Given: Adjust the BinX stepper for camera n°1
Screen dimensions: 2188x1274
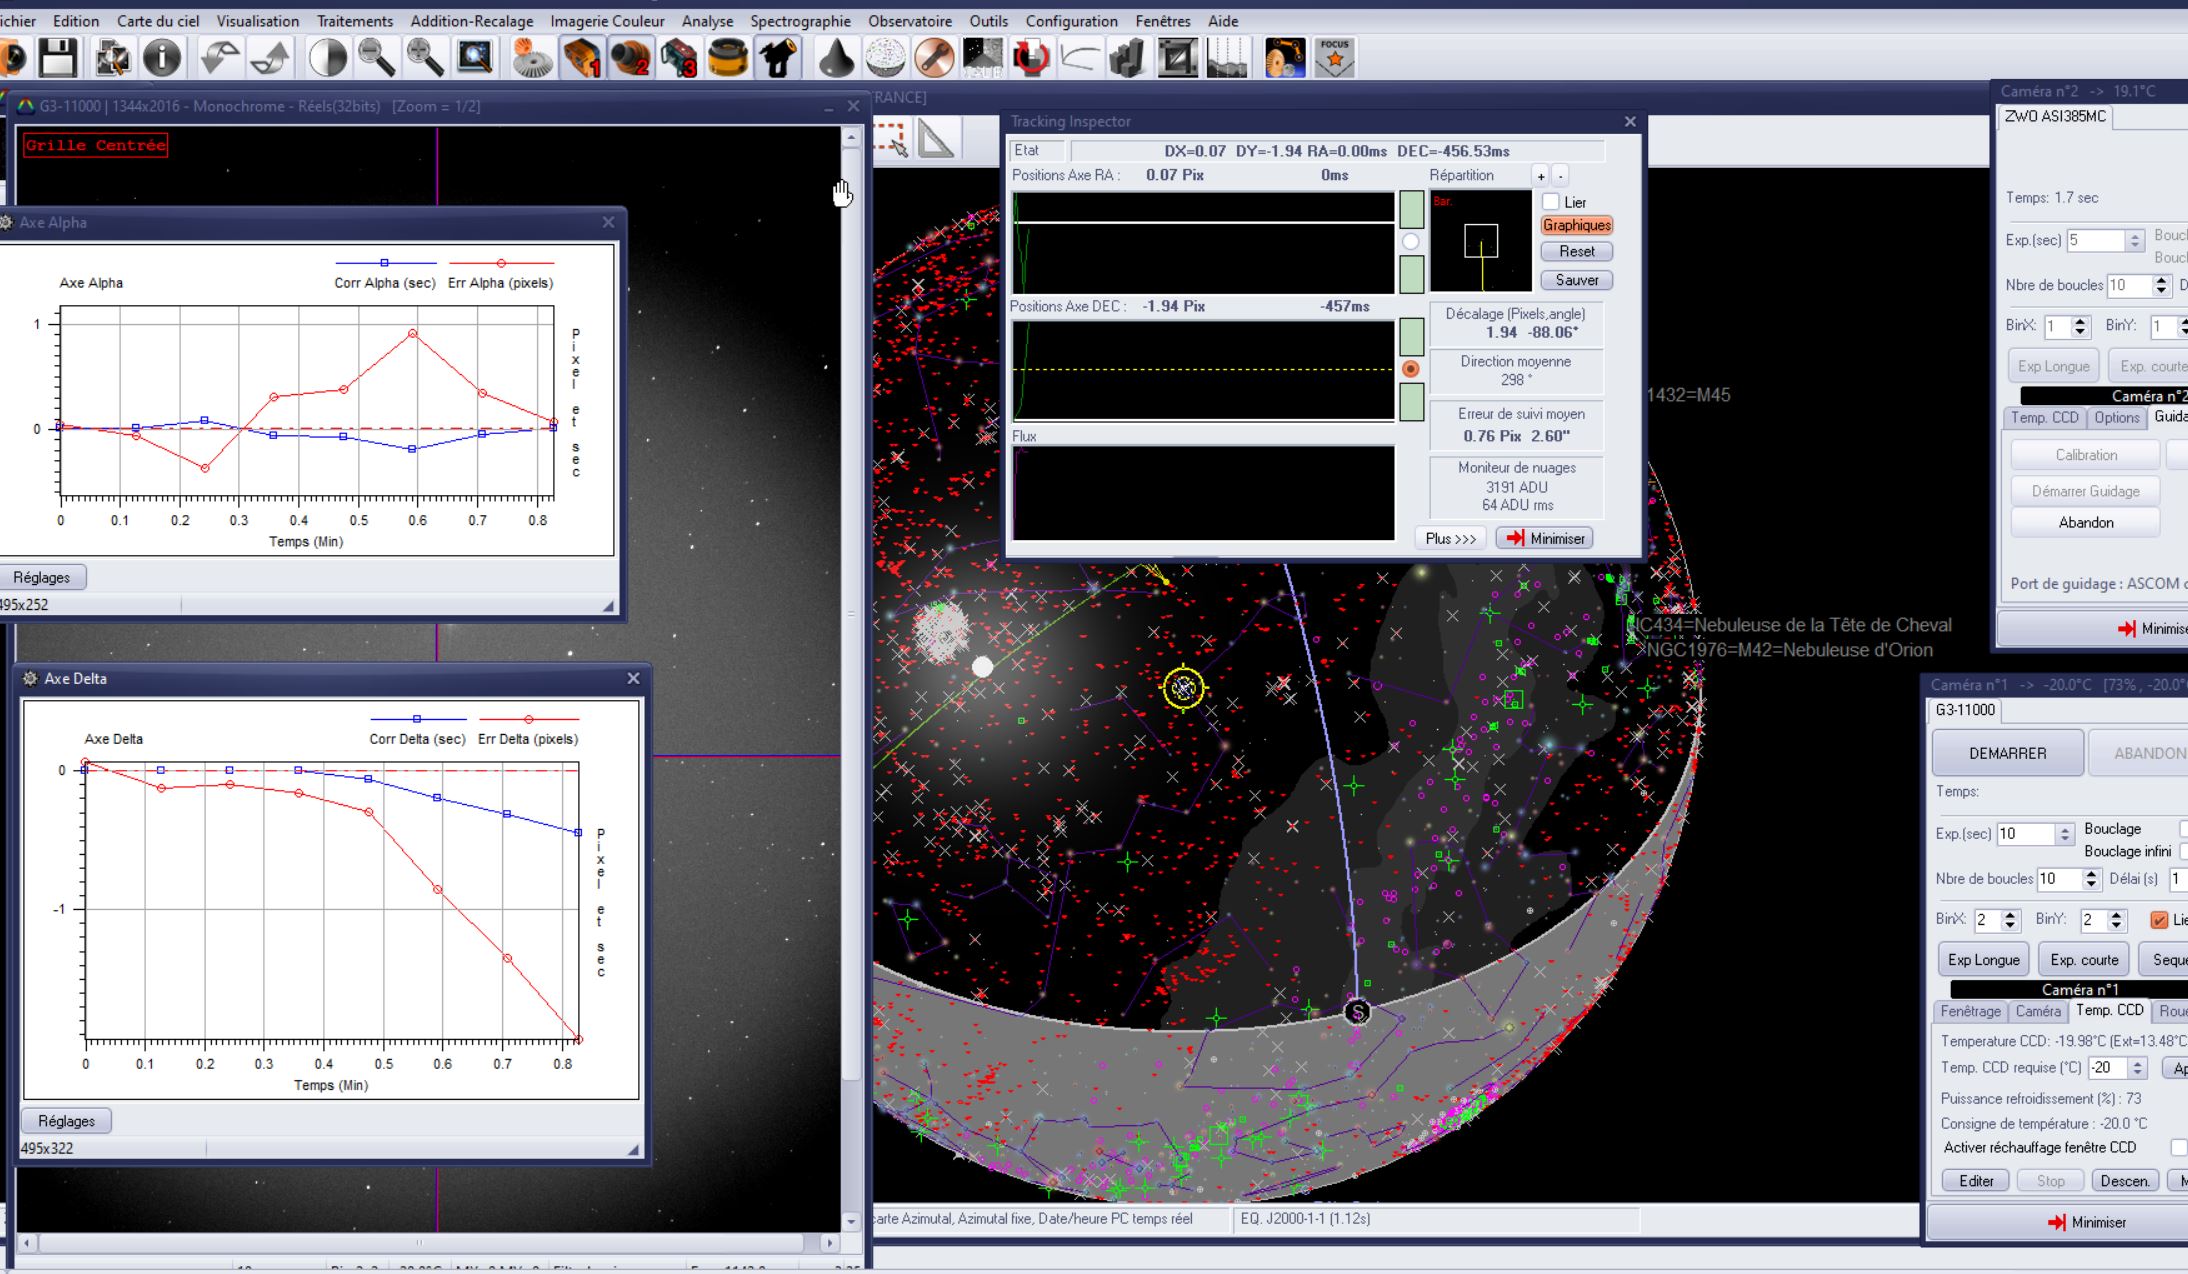Looking at the screenshot, I should coord(2010,920).
